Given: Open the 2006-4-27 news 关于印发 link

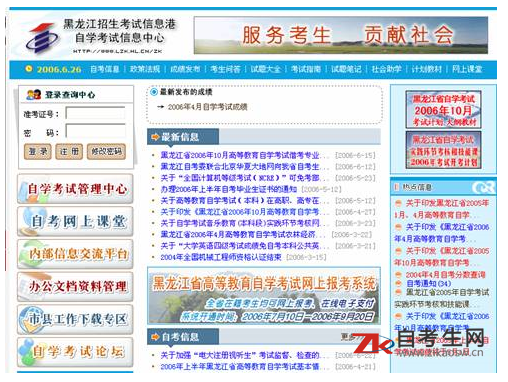Looking at the screenshot, I should tap(245, 212).
